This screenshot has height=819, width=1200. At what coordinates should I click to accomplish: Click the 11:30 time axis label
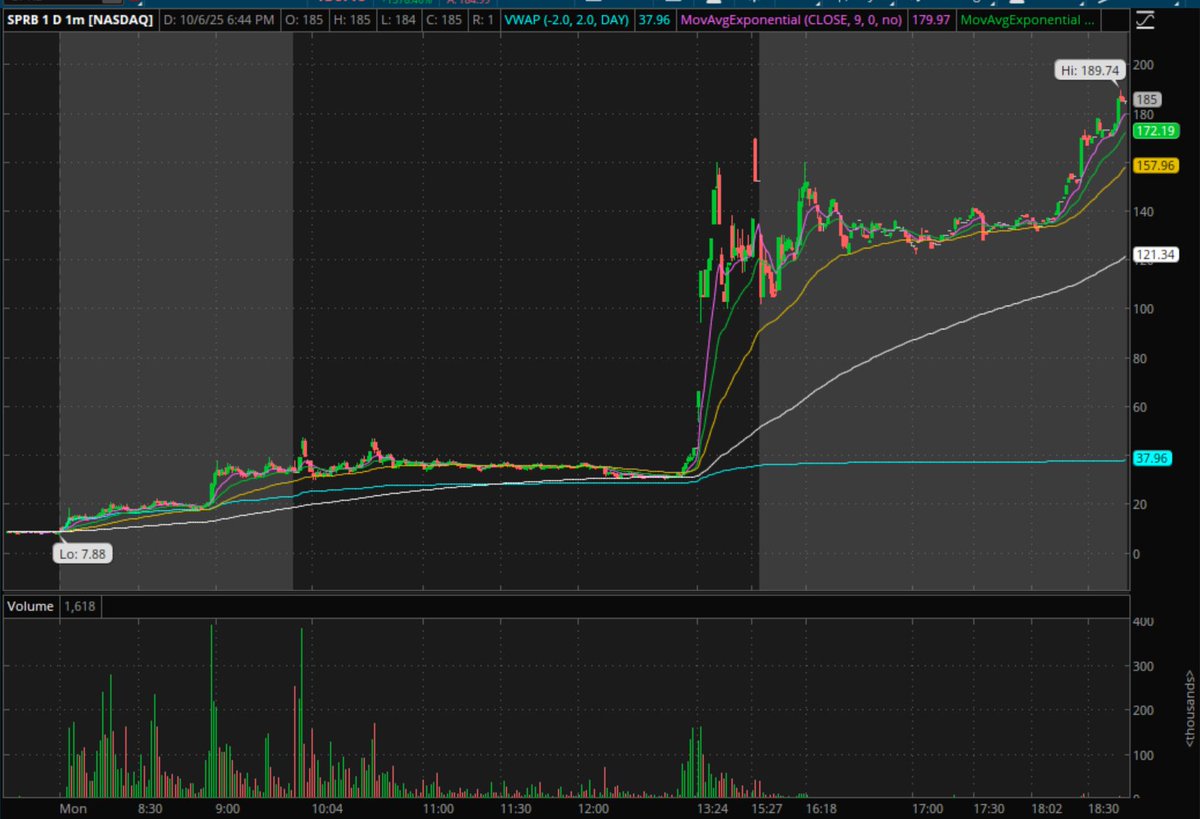tap(516, 807)
